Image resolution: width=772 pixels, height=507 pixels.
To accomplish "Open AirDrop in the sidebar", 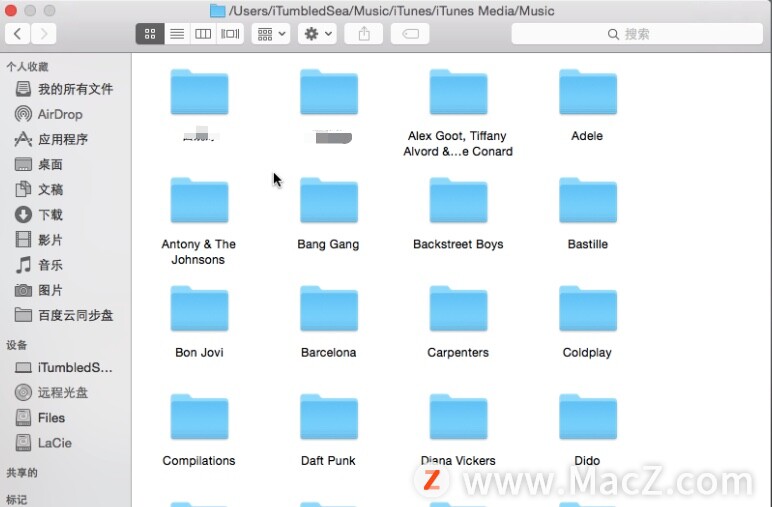I will click(x=49, y=114).
